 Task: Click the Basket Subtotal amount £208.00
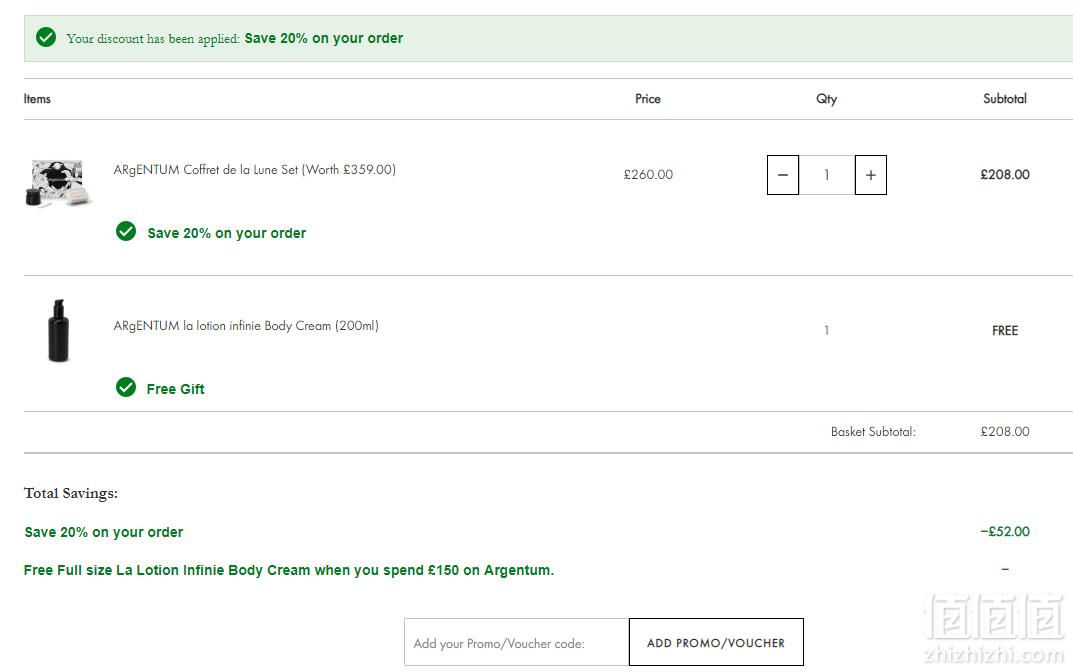click(x=1005, y=432)
